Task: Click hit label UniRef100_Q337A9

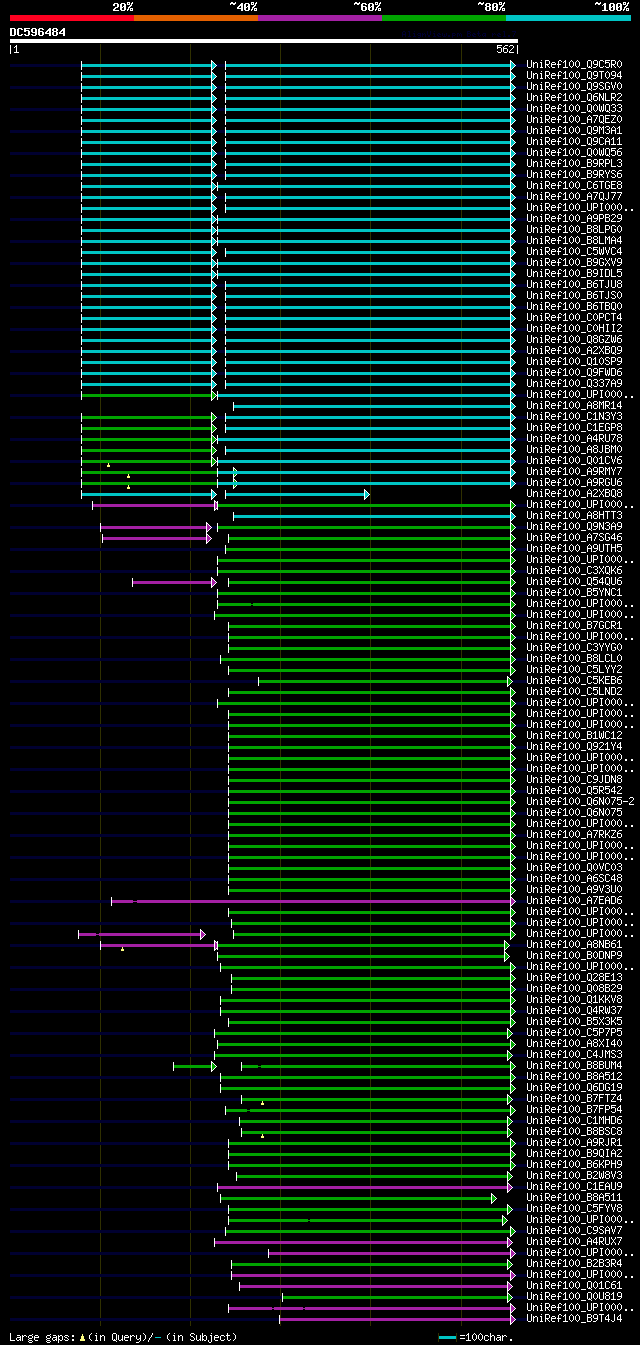Action: (574, 383)
